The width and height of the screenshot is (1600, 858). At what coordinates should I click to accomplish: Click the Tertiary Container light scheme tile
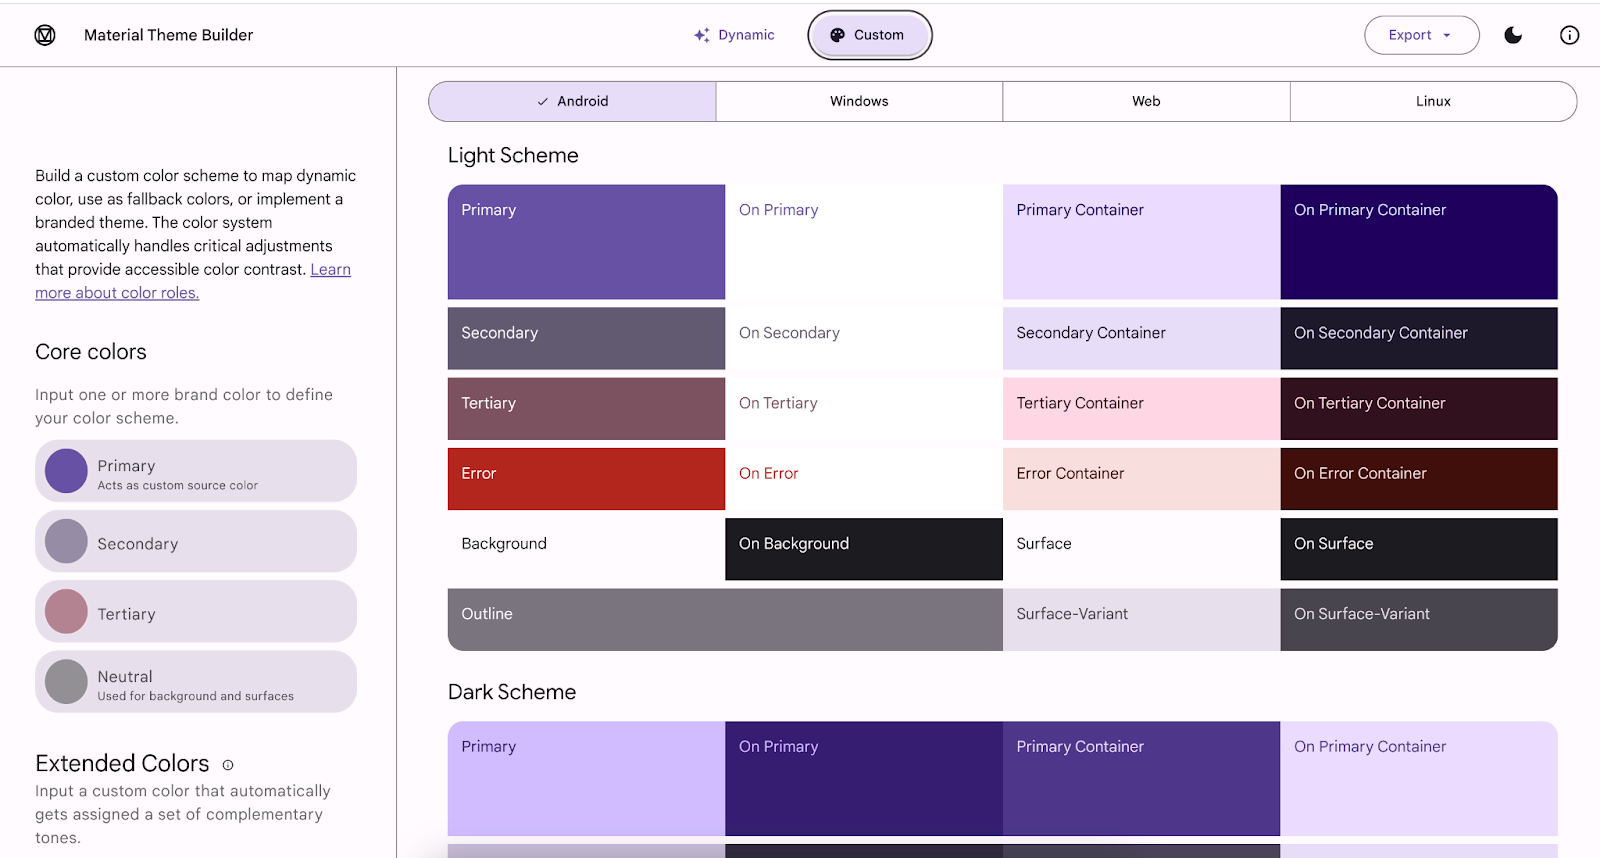[1141, 409]
